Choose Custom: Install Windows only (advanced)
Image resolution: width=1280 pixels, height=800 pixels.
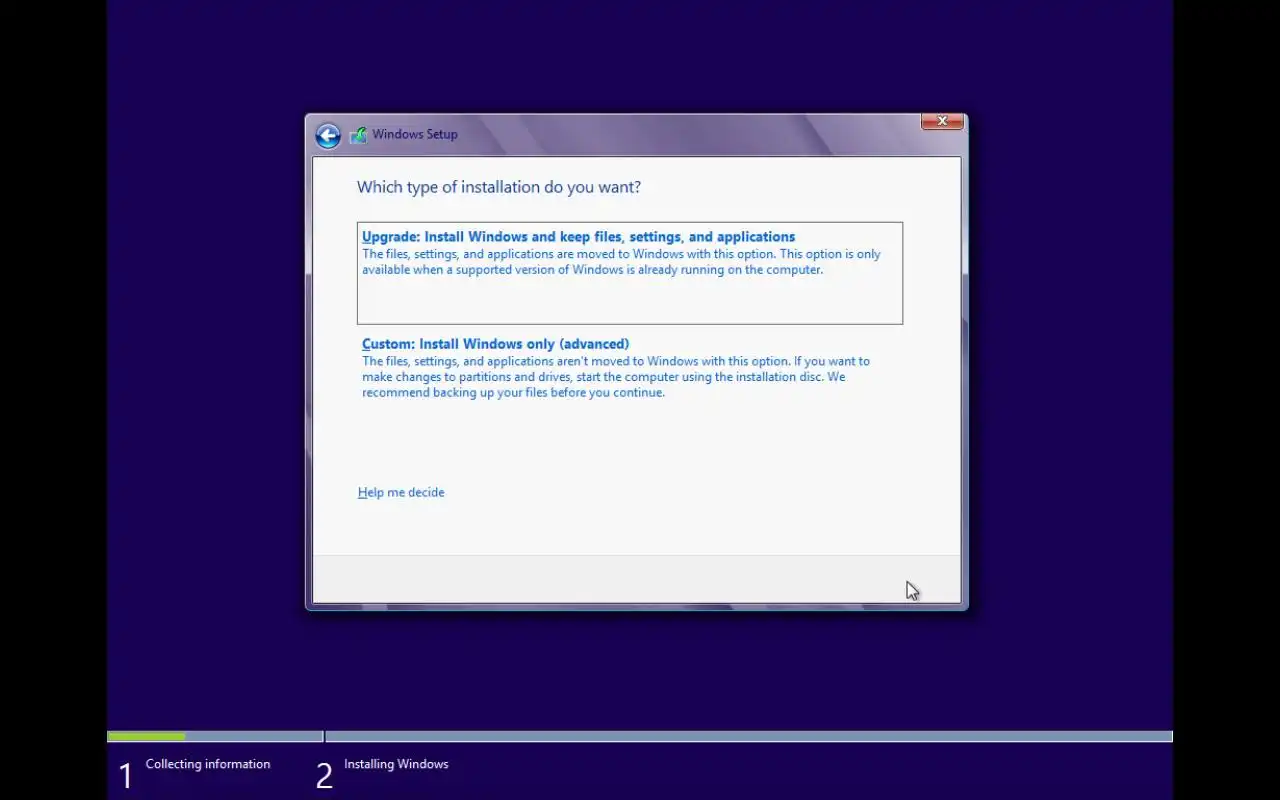point(630,368)
